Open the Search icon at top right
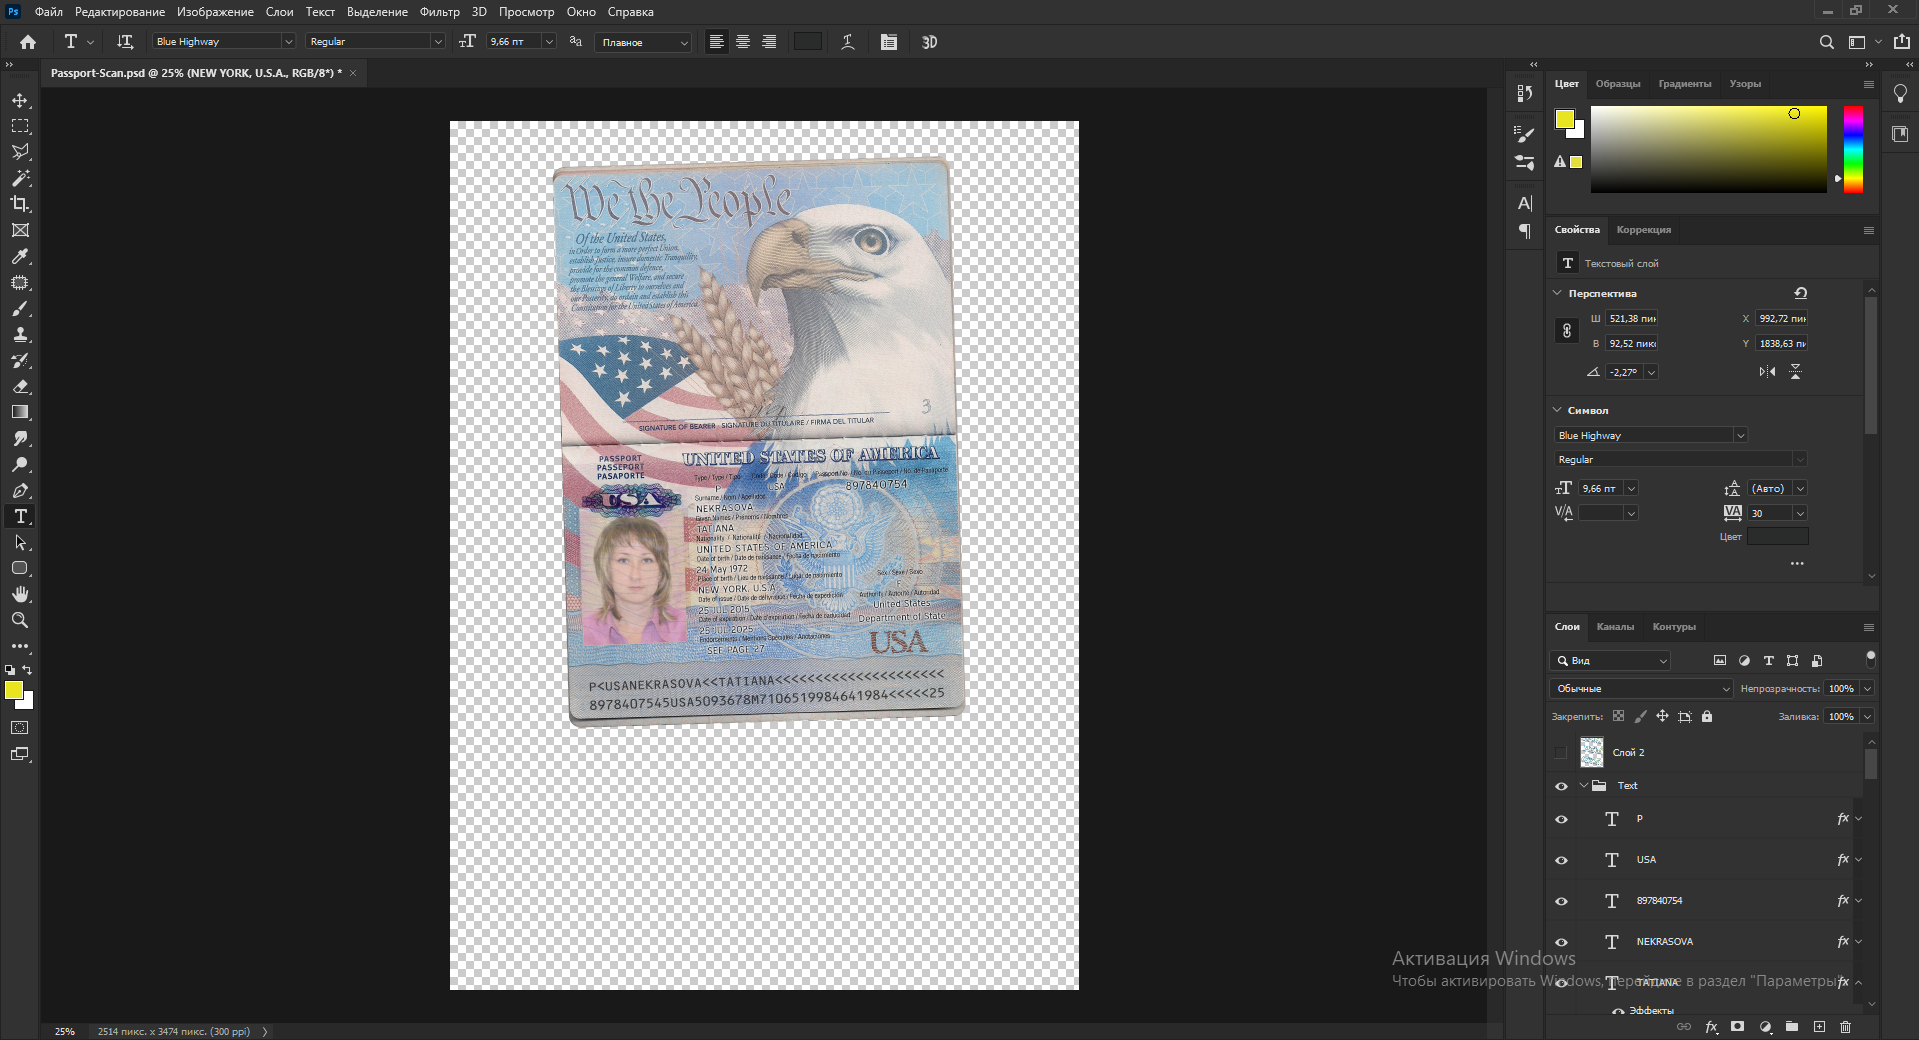 click(1826, 42)
